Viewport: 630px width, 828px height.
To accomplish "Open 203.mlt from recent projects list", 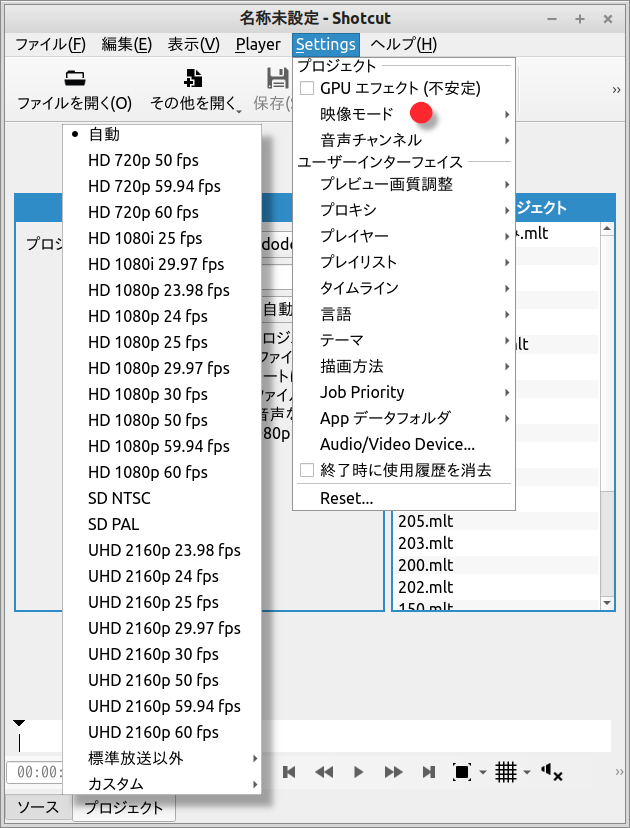I will 426,543.
